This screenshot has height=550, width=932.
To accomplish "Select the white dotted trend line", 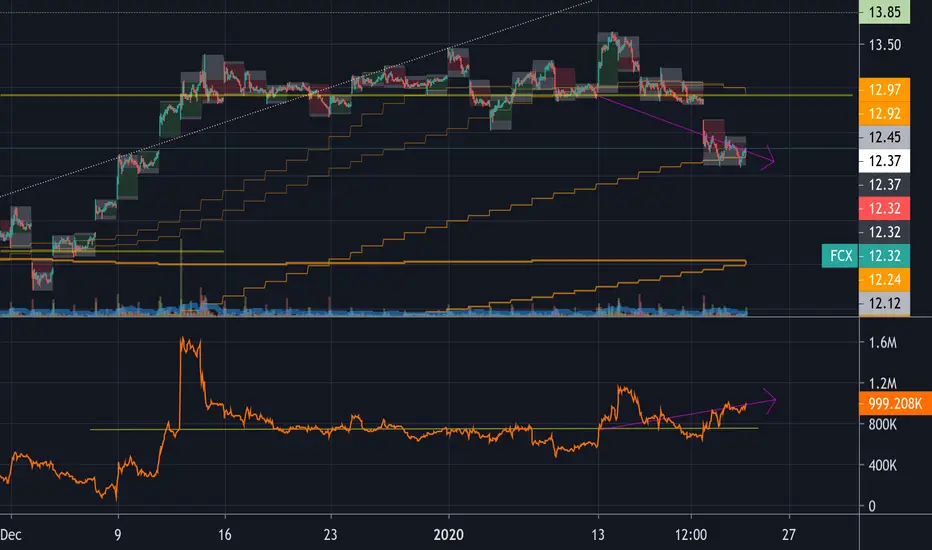I will [x=297, y=98].
